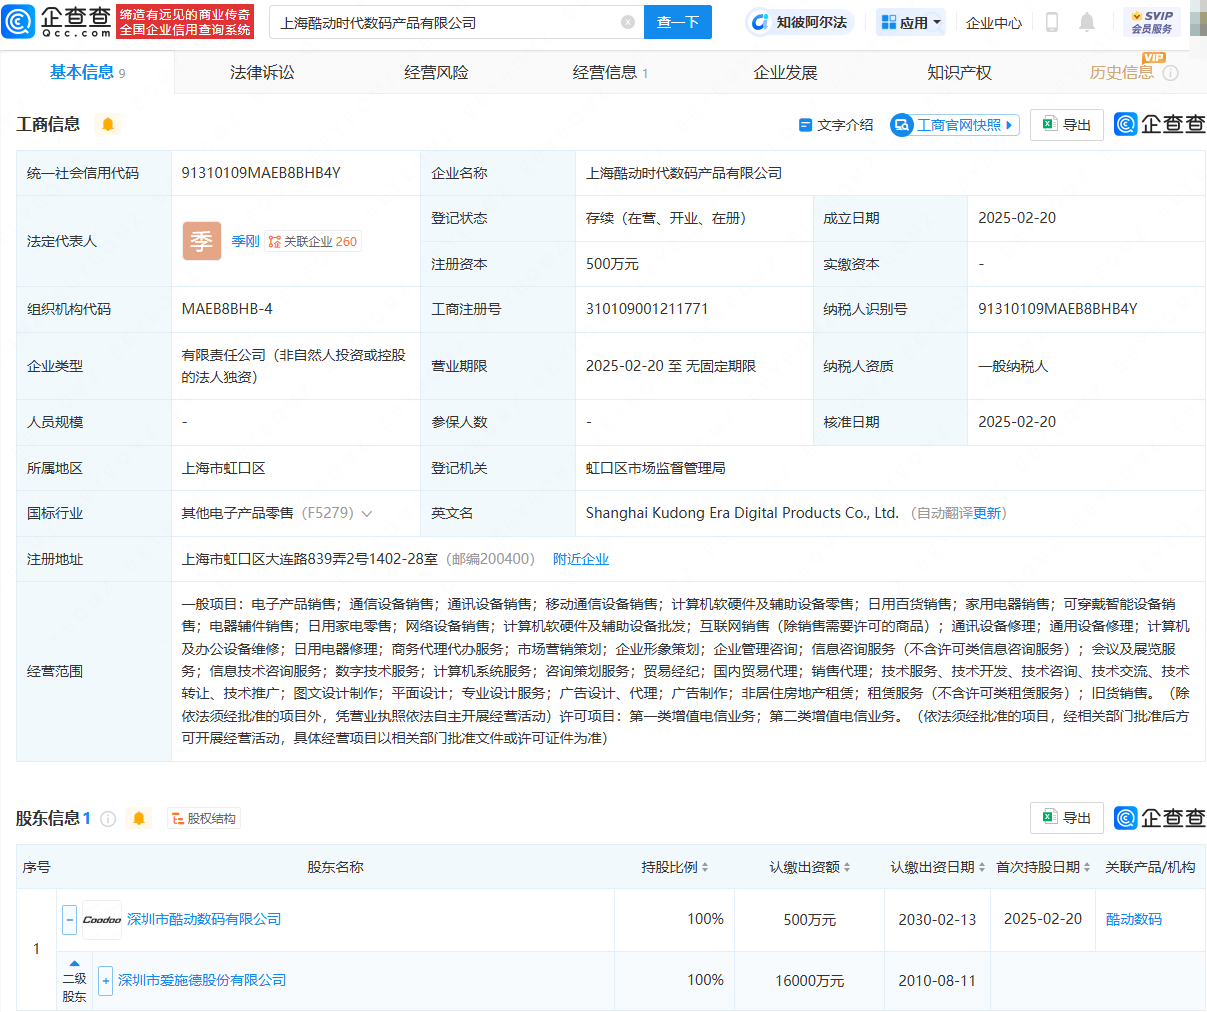Open 深圳市爱施德股份有限公司 link
The width and height of the screenshot is (1207, 1012).
tap(202, 980)
